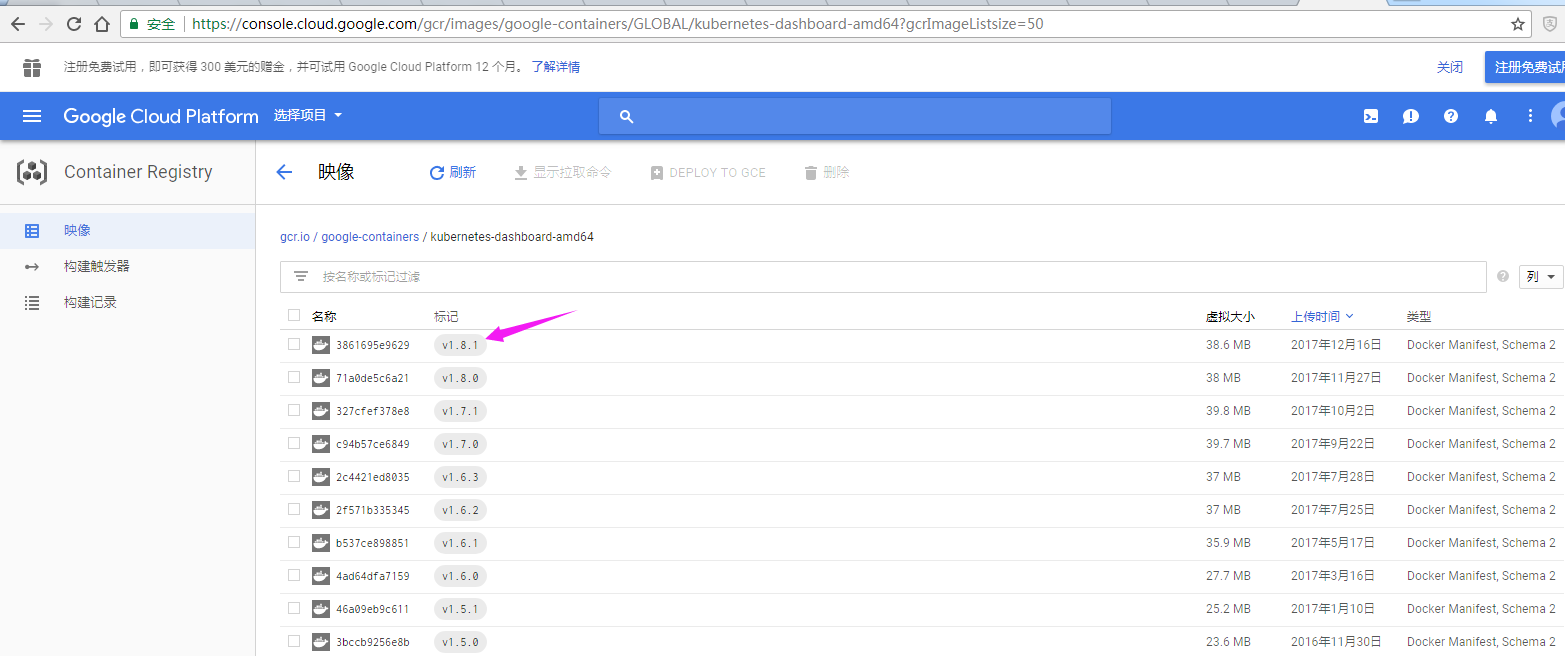
Task: Show notifications bell
Action: tap(1491, 116)
